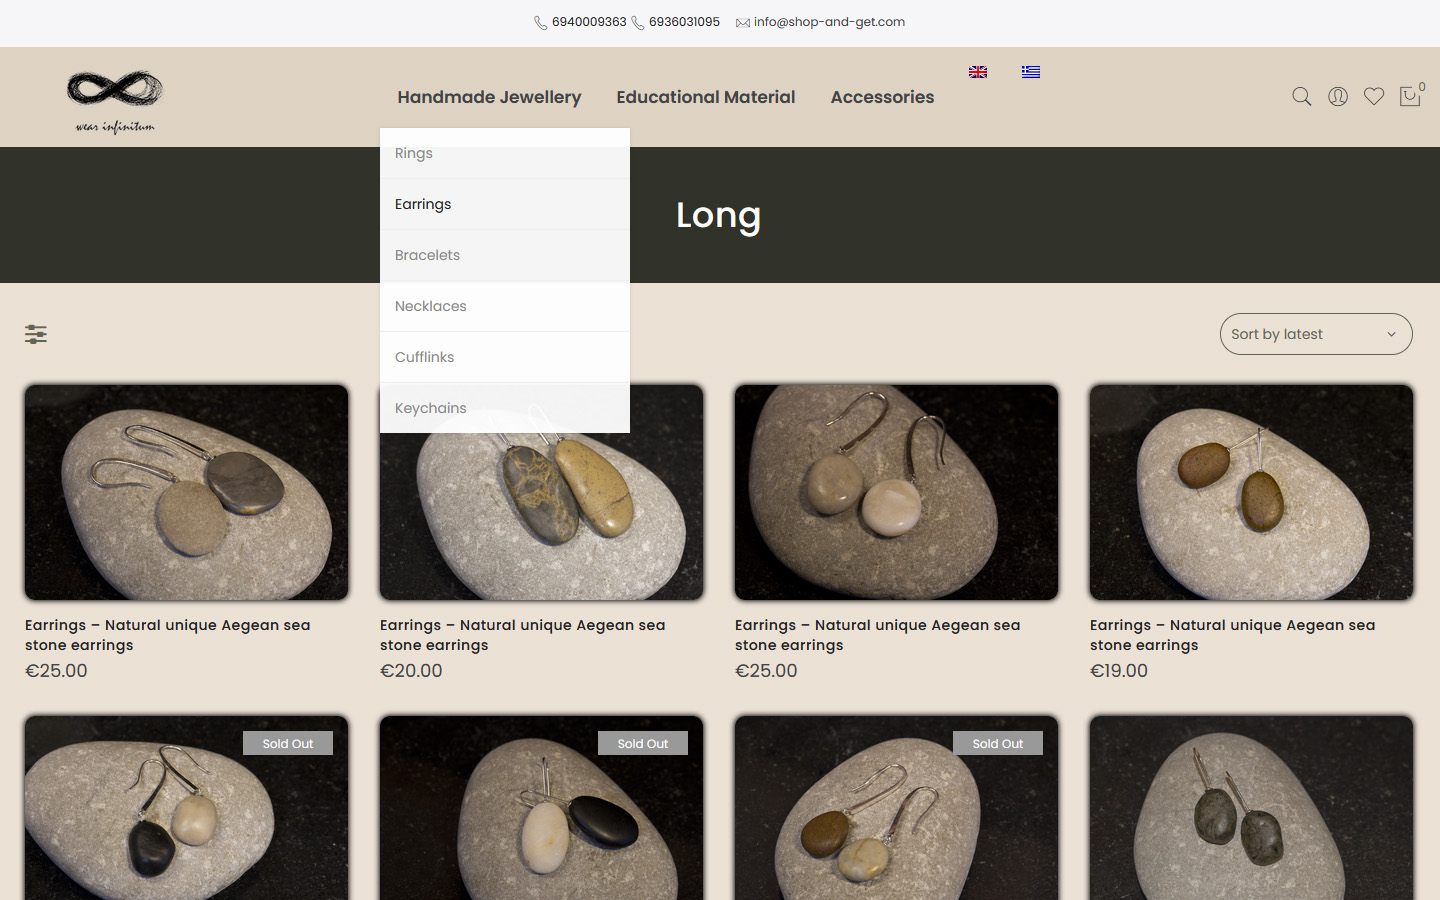The width and height of the screenshot is (1440, 900).
Task: Open the product filter sliders icon
Action: (x=36, y=334)
